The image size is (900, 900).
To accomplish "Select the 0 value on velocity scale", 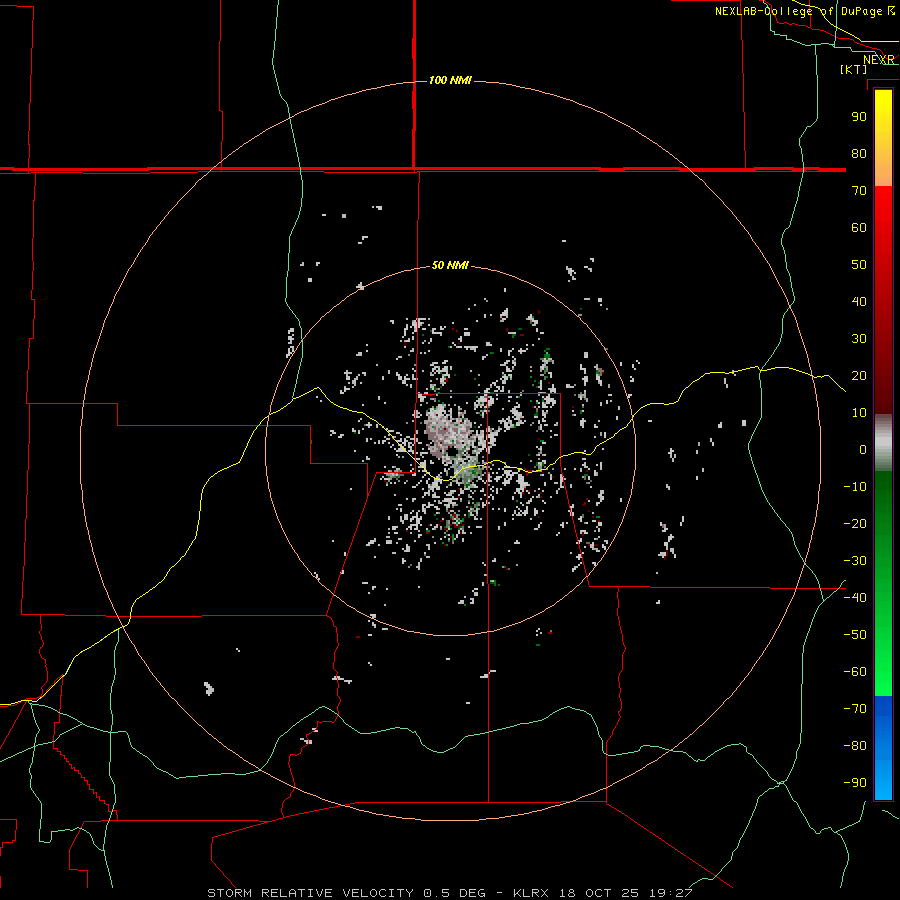I will coord(863,449).
